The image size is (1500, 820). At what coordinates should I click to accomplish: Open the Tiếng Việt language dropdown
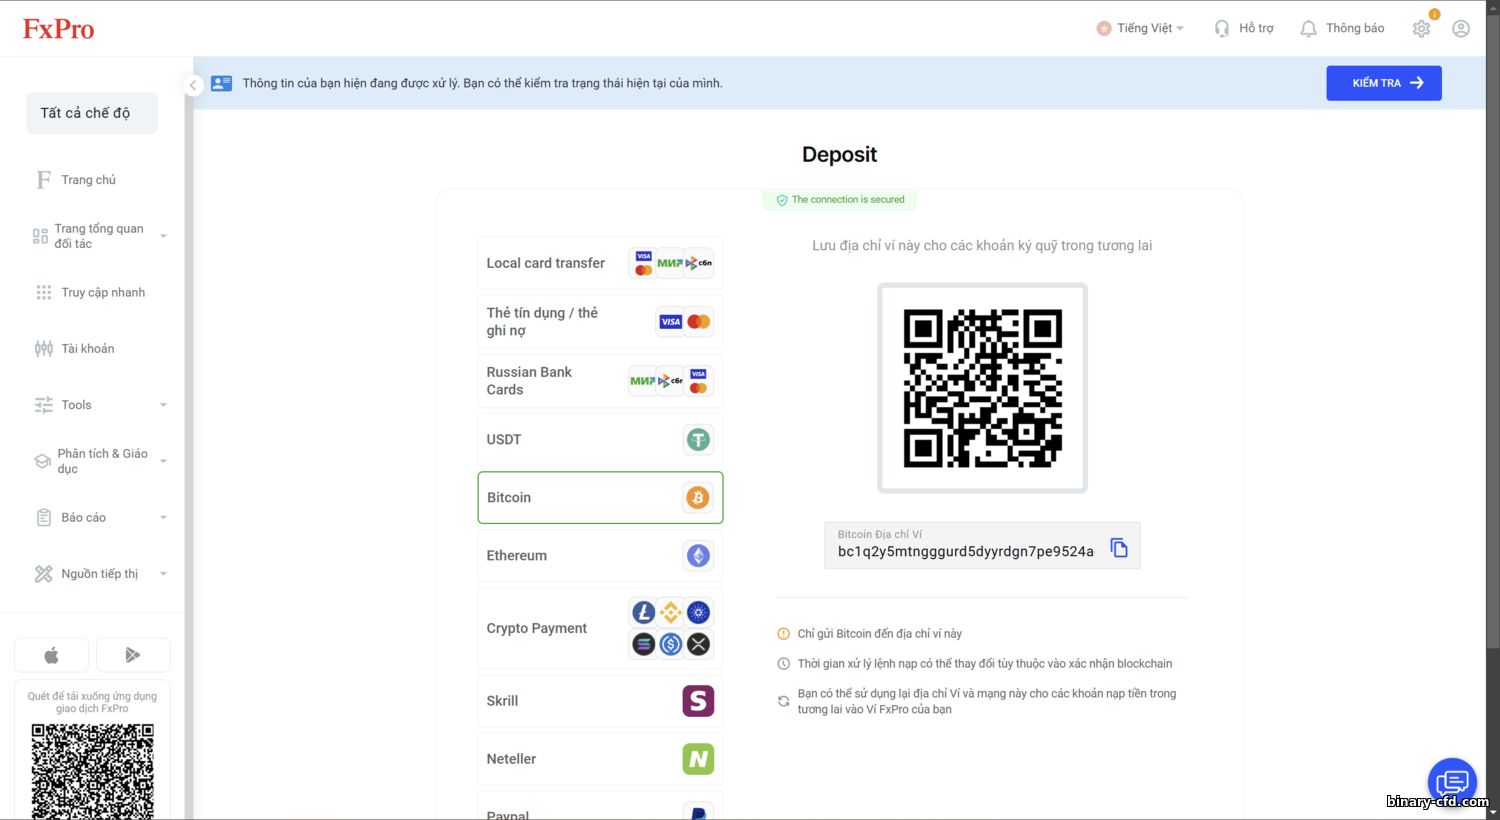pos(1140,28)
